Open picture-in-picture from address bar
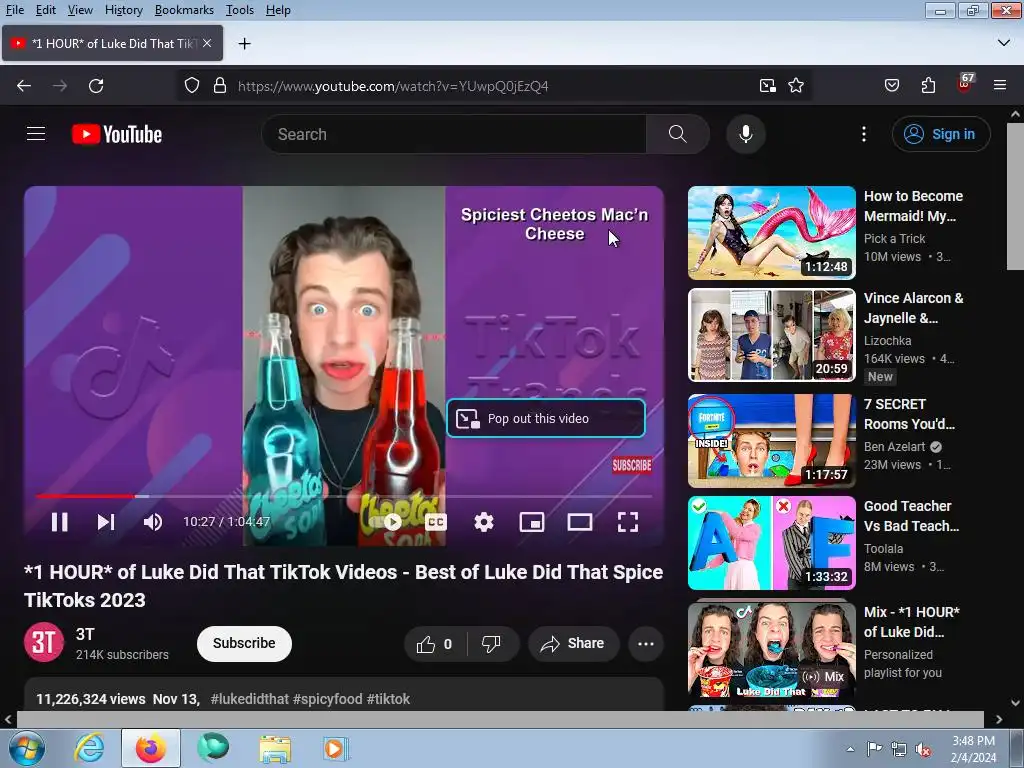This screenshot has width=1024, height=768. pyautogui.click(x=767, y=86)
